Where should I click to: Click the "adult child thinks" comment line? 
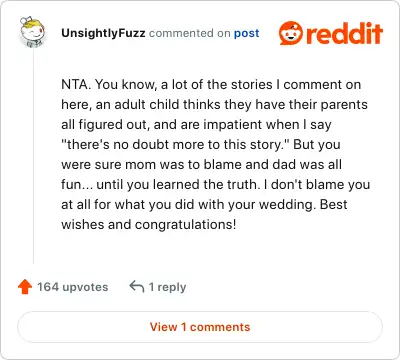(x=214, y=104)
